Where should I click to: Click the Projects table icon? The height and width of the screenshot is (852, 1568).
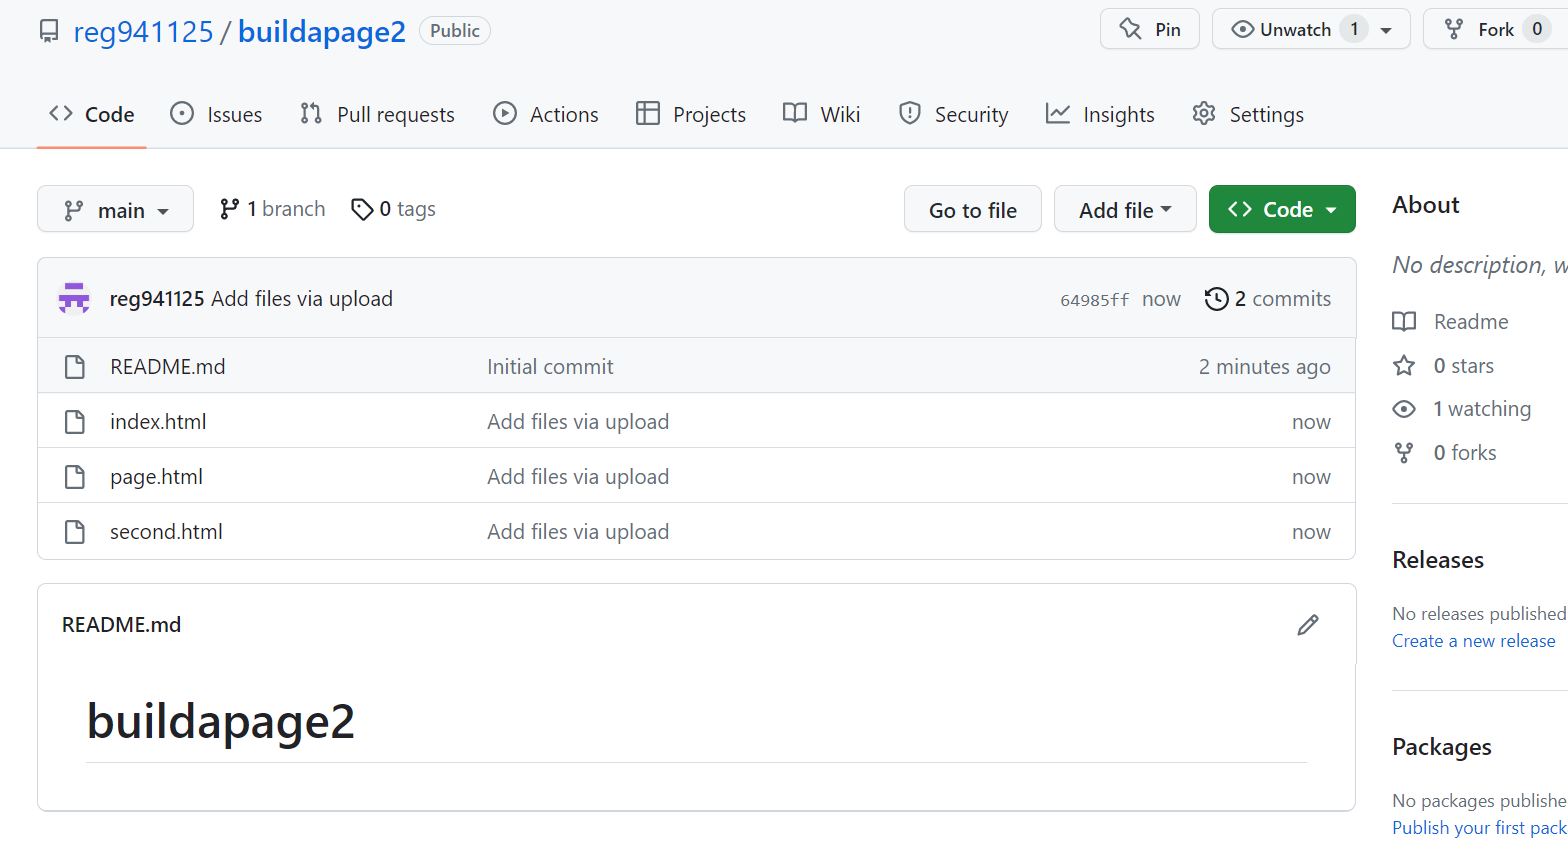tap(648, 113)
